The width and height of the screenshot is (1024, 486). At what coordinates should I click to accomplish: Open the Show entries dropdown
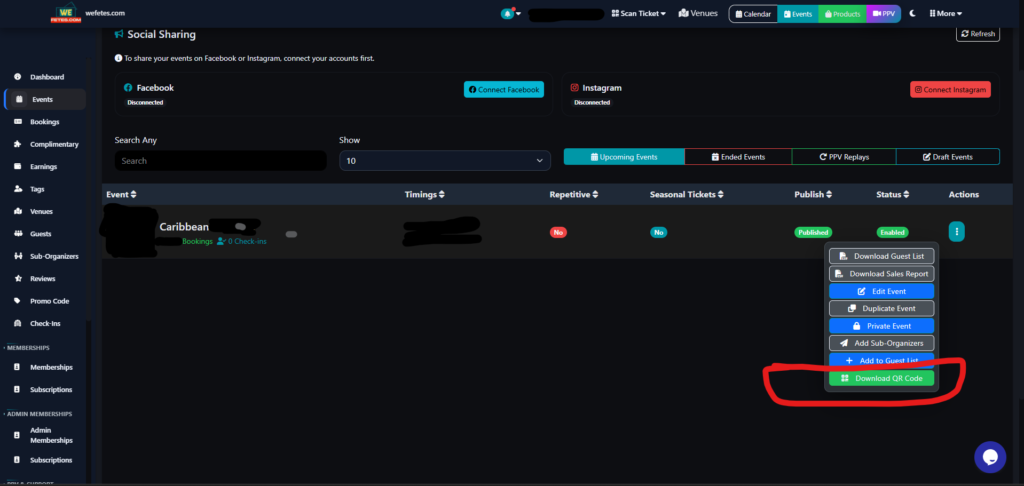click(x=445, y=160)
